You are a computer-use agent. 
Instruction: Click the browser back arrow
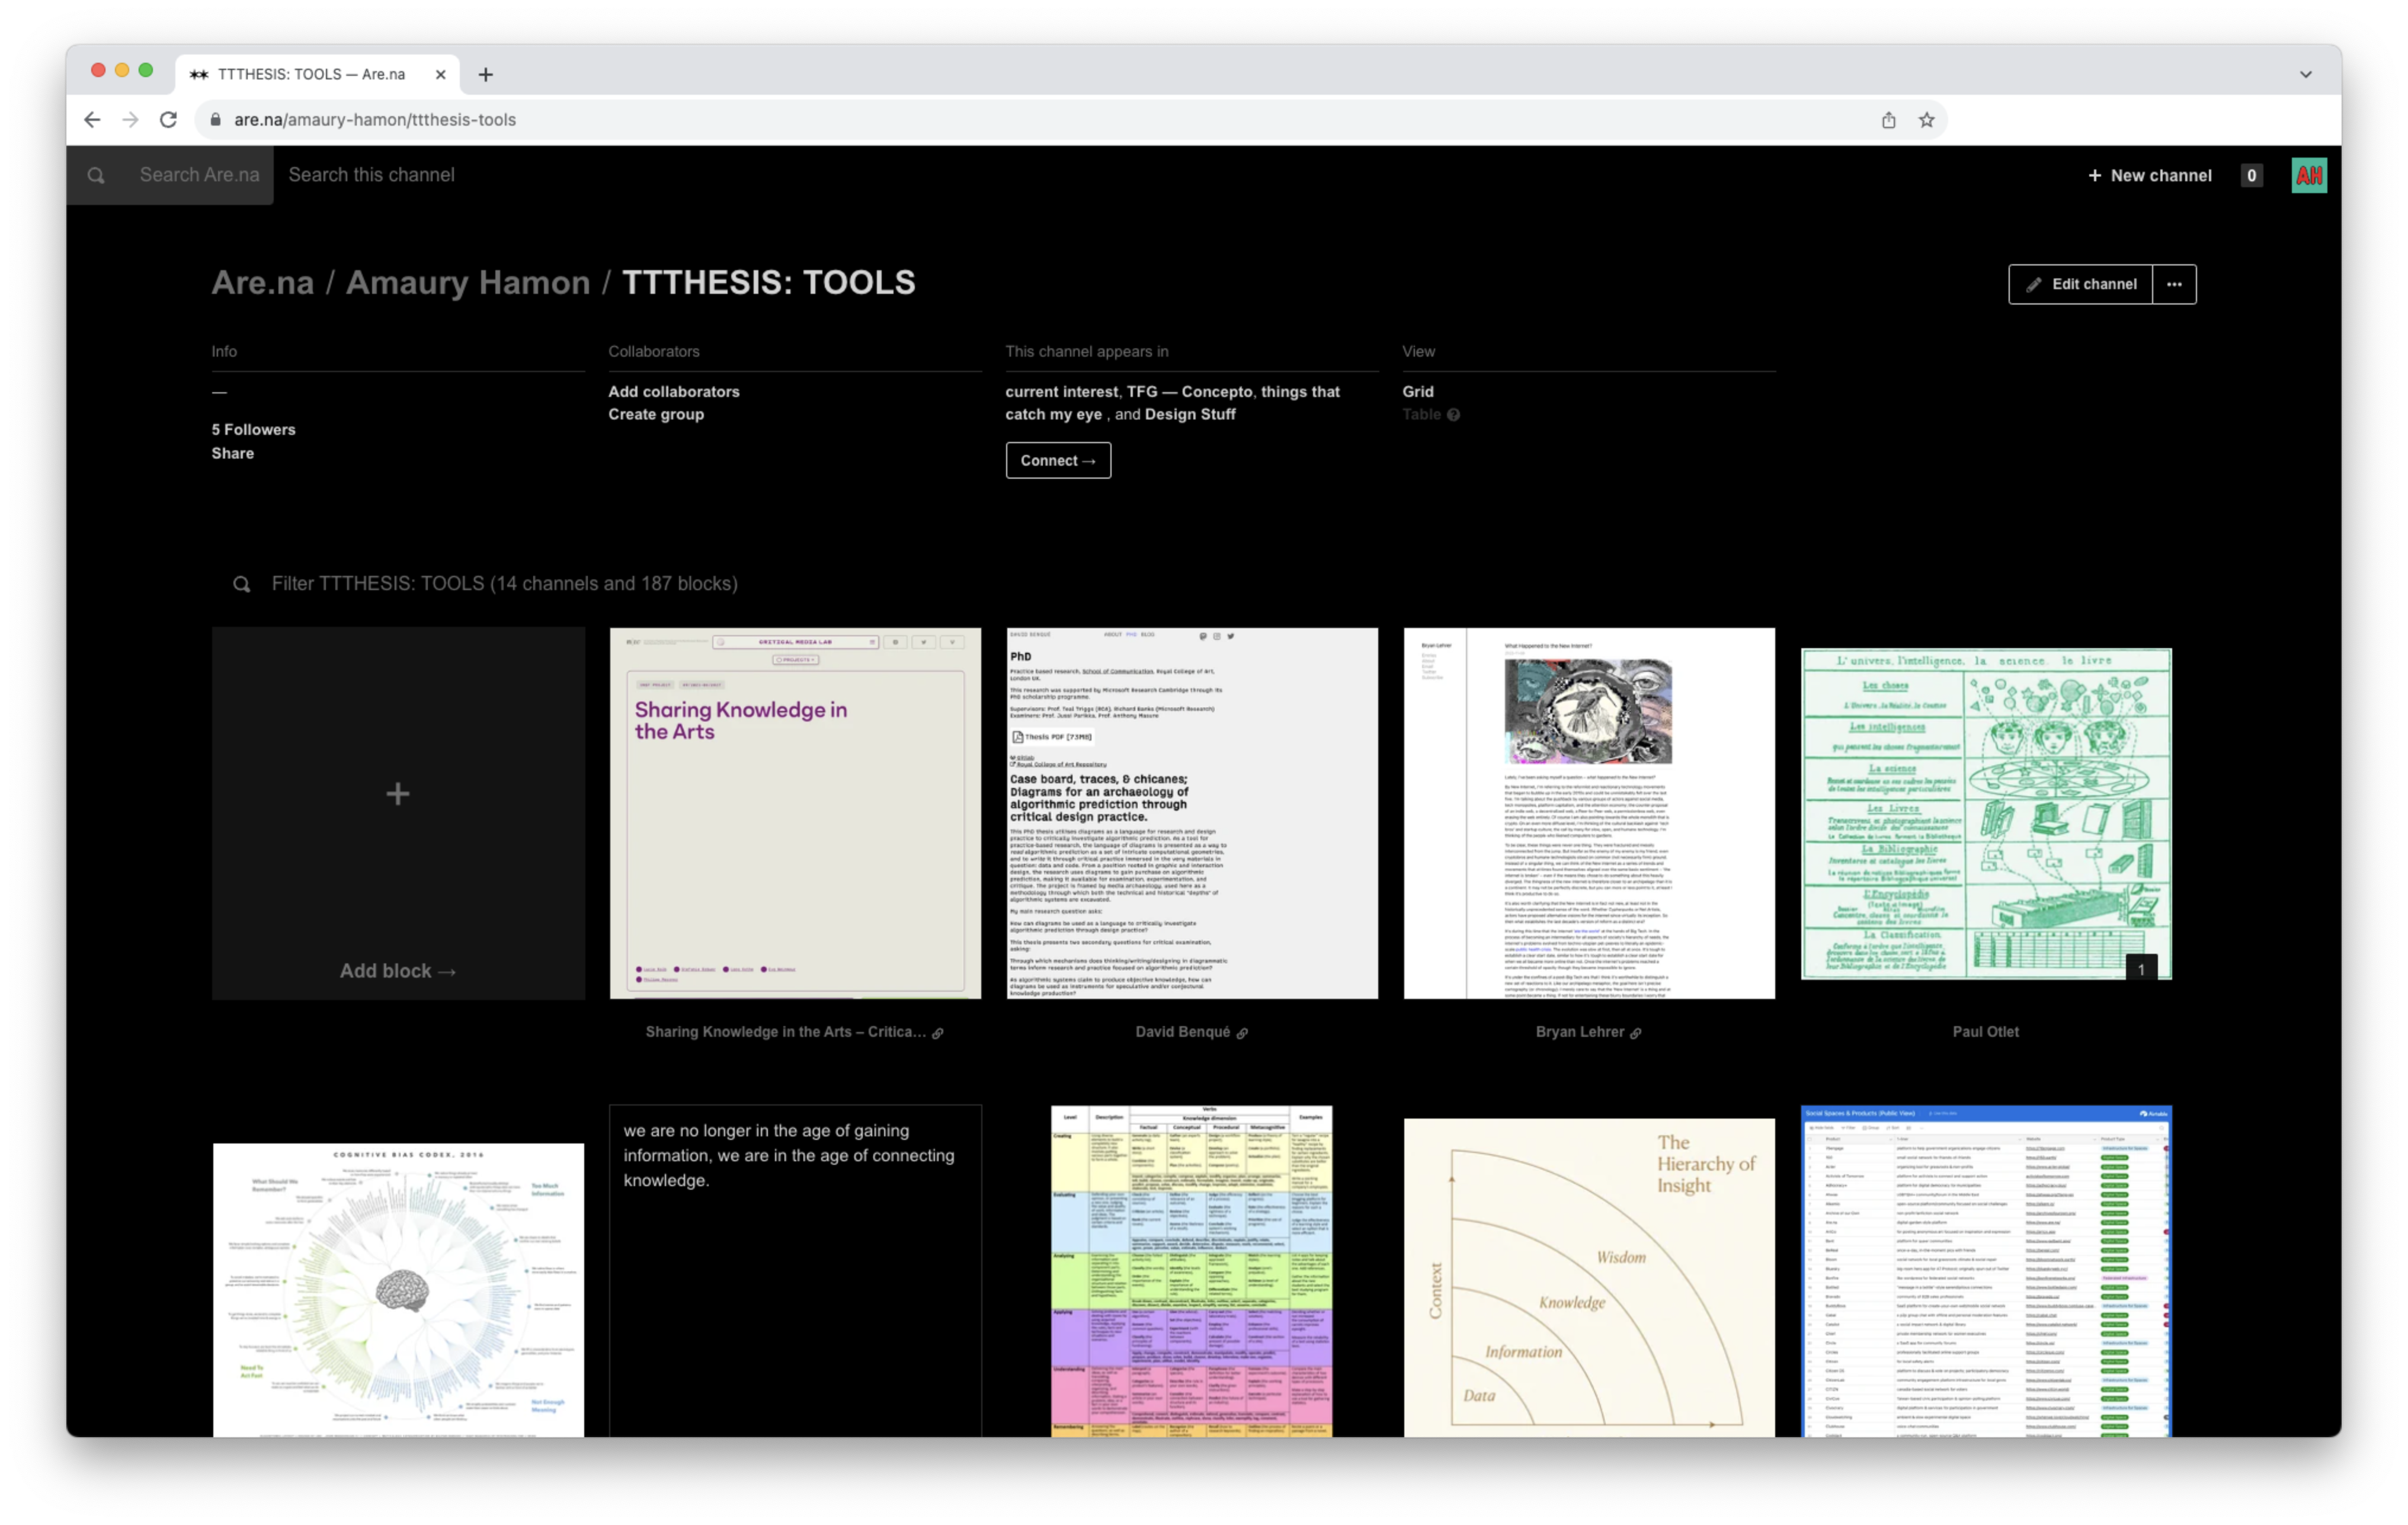(92, 120)
